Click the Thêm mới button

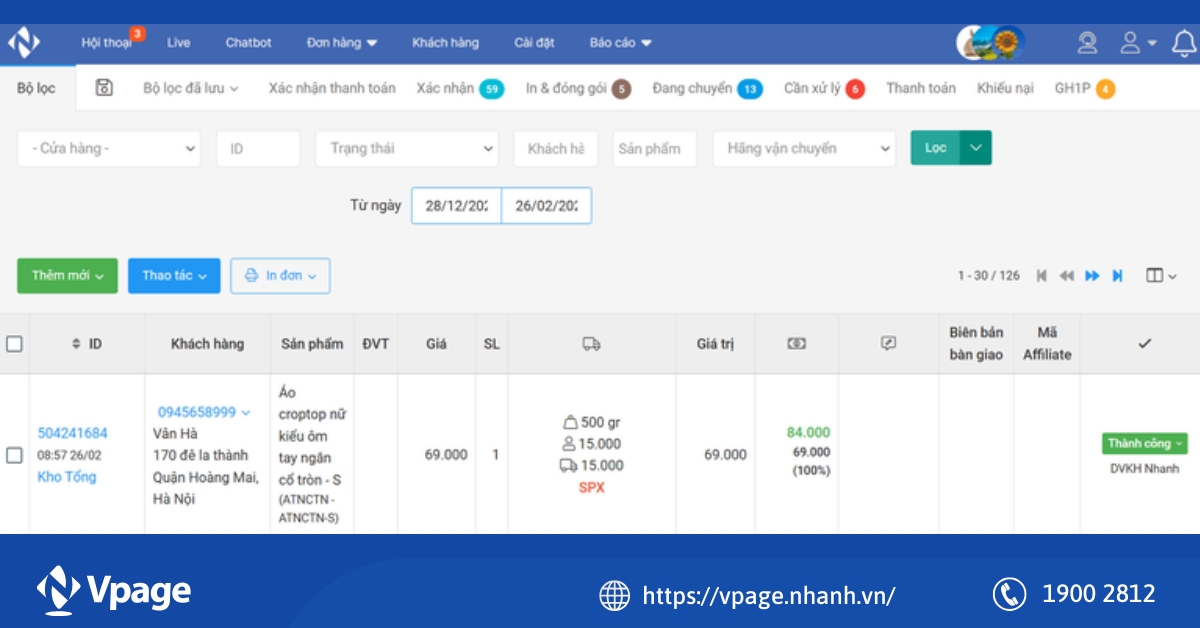pyautogui.click(x=66, y=276)
